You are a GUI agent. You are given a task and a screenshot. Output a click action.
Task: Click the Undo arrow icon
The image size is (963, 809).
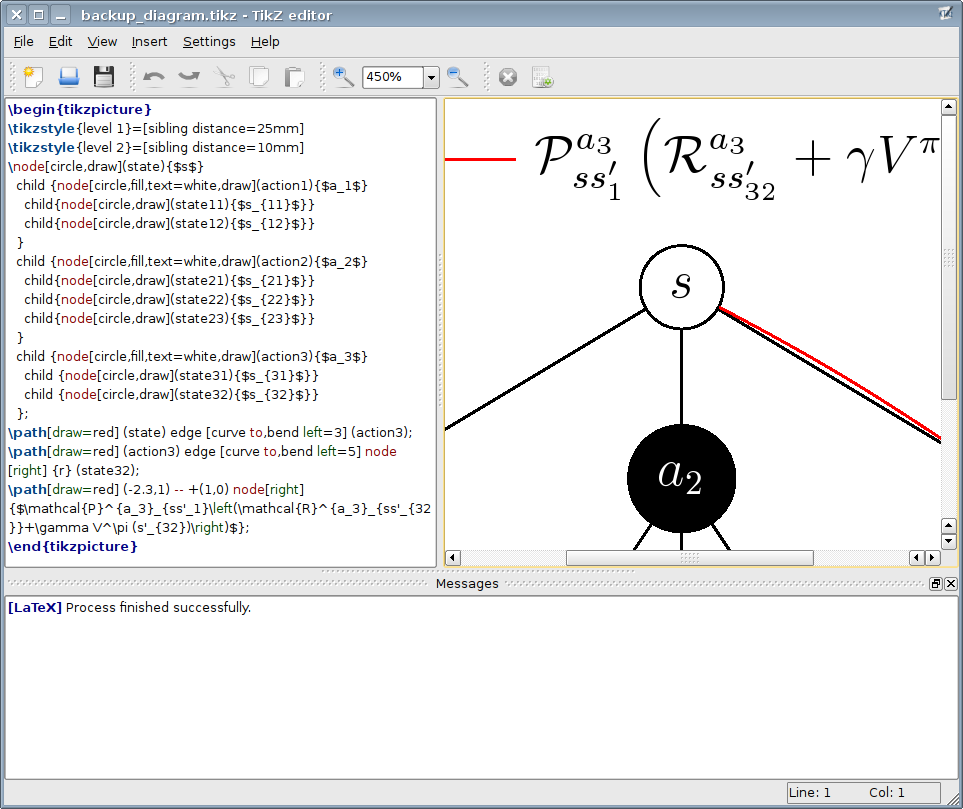coord(154,77)
